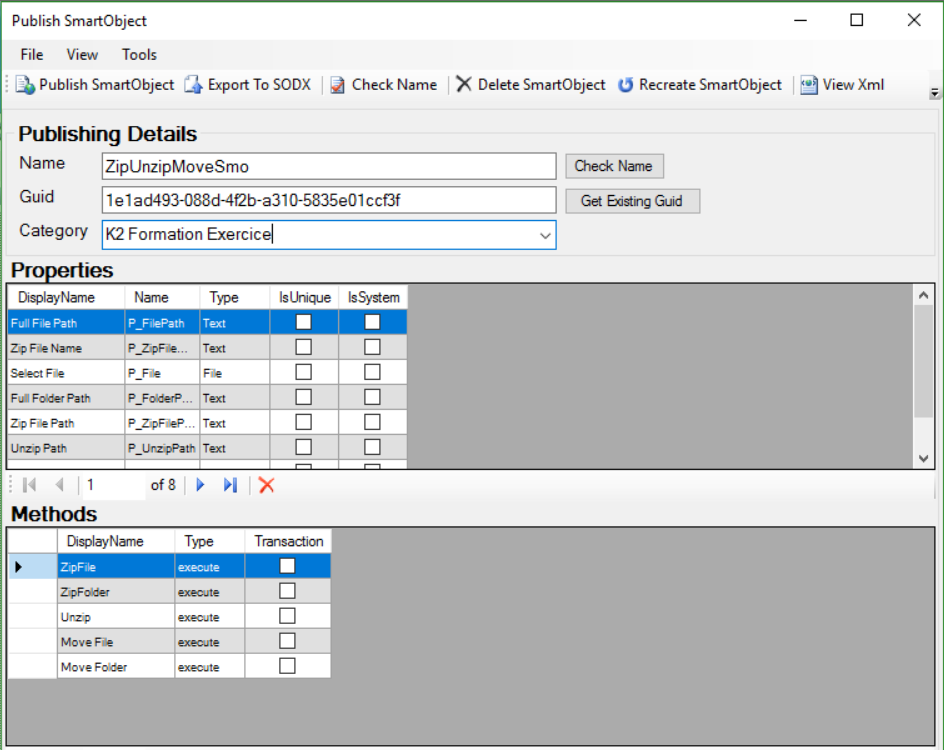Click the Delete SmartObject X icon
The width and height of the screenshot is (944, 750).
pyautogui.click(x=464, y=85)
